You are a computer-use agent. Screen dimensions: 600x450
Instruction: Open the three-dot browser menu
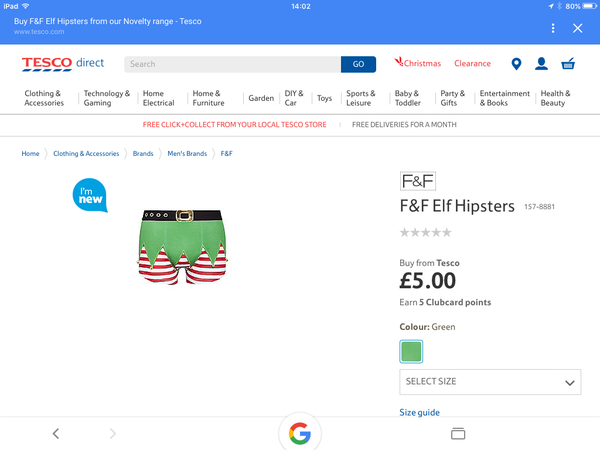click(x=553, y=28)
